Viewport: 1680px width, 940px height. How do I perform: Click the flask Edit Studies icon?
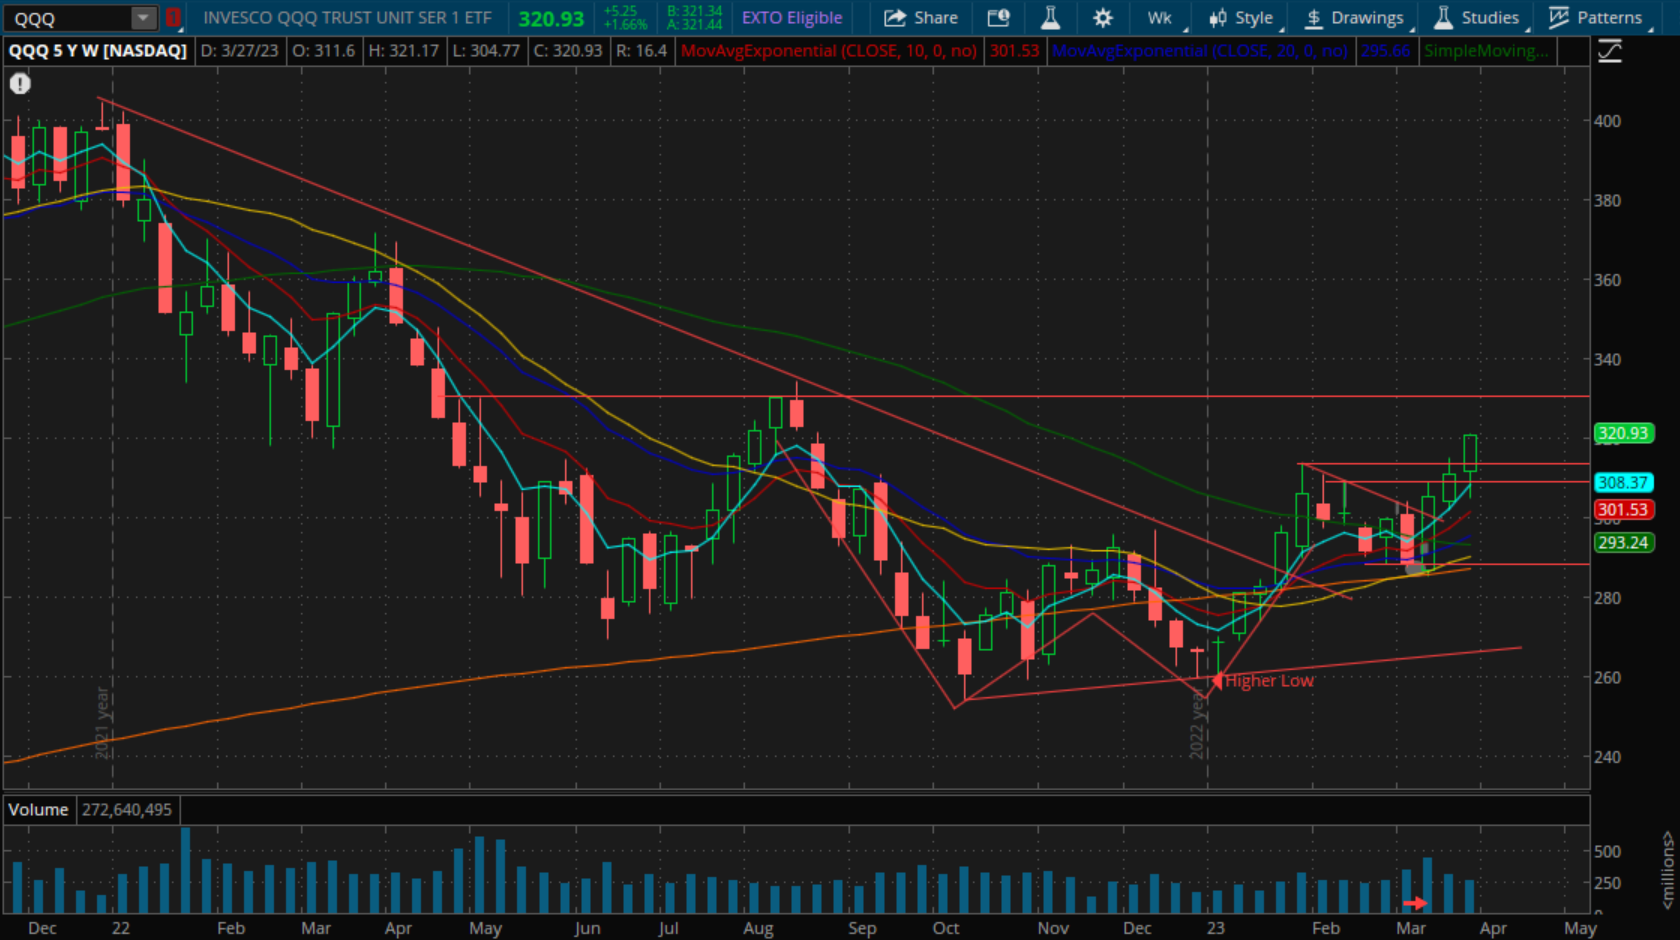[x=1050, y=18]
